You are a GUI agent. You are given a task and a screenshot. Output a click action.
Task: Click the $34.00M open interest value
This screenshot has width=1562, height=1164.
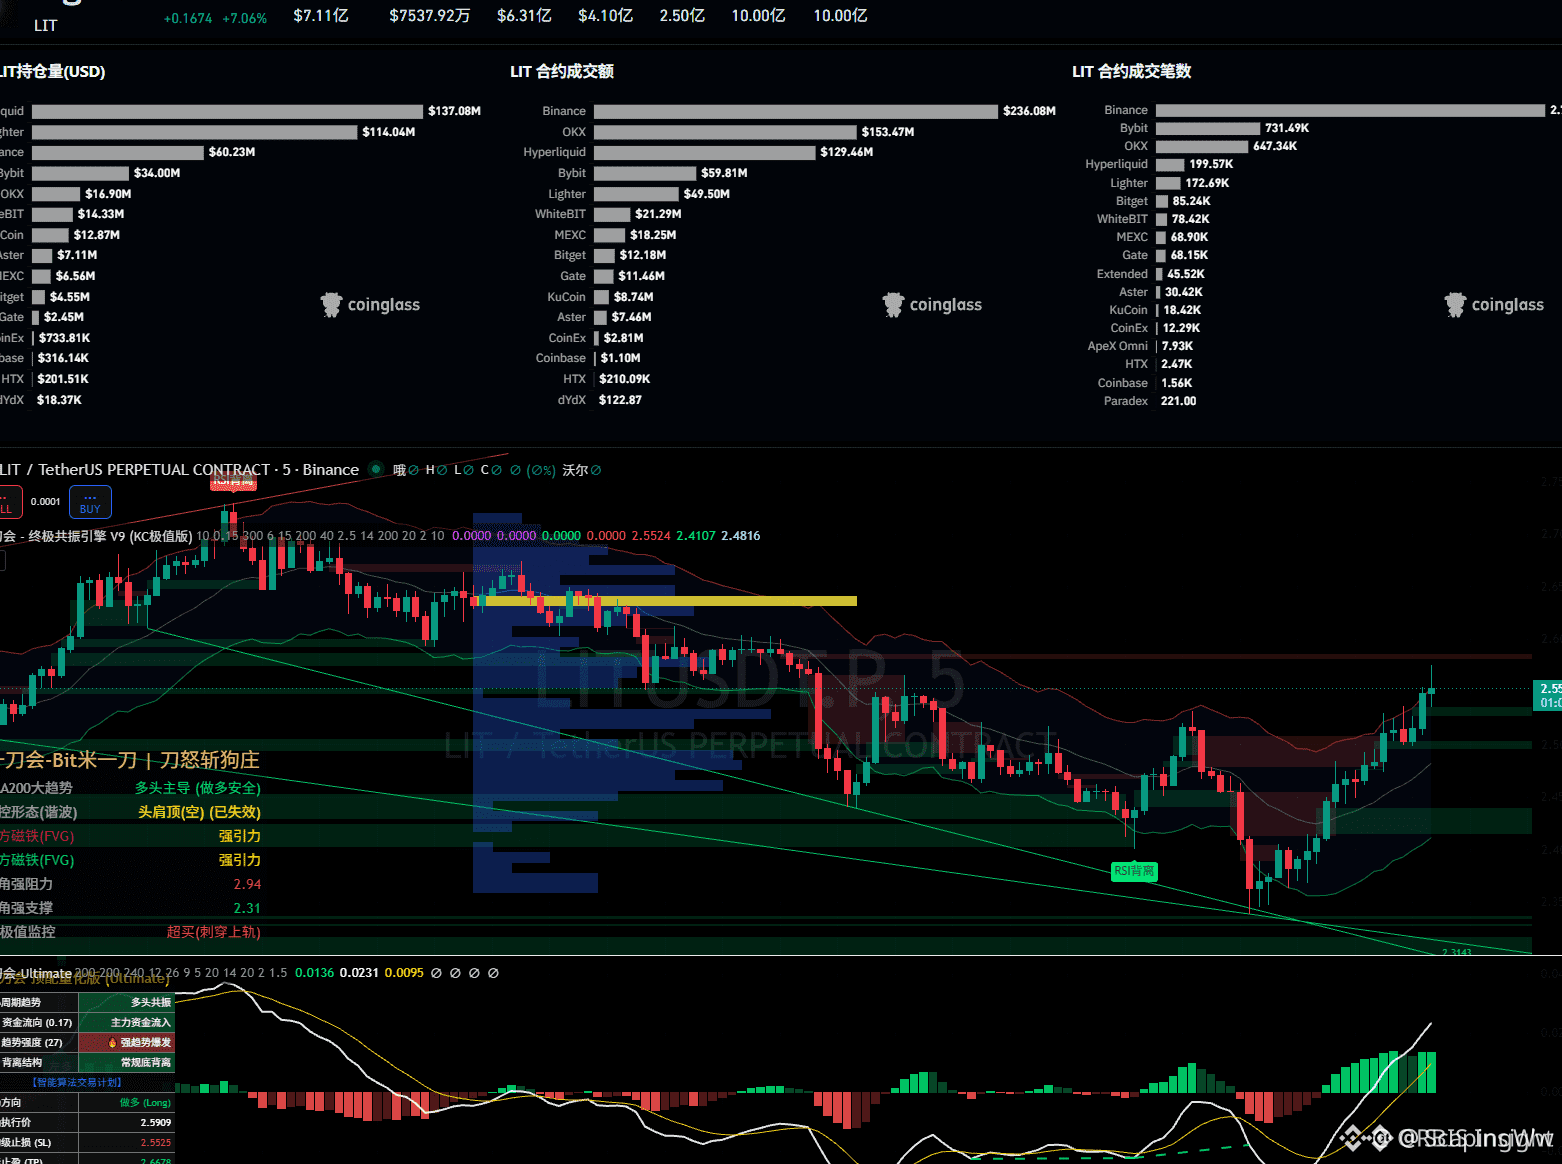(157, 173)
